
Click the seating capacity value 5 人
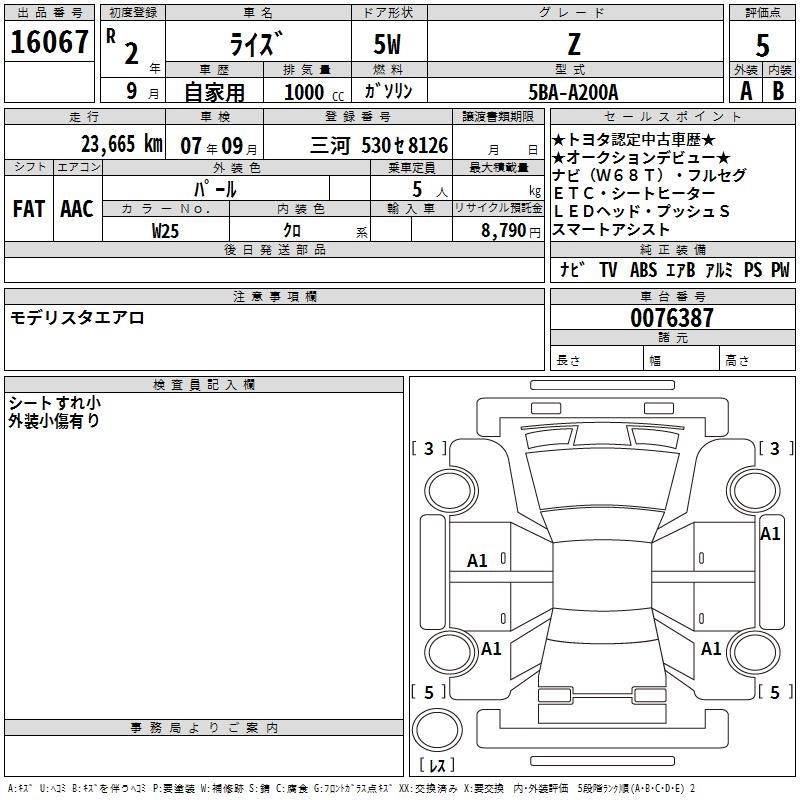pyautogui.click(x=430, y=190)
